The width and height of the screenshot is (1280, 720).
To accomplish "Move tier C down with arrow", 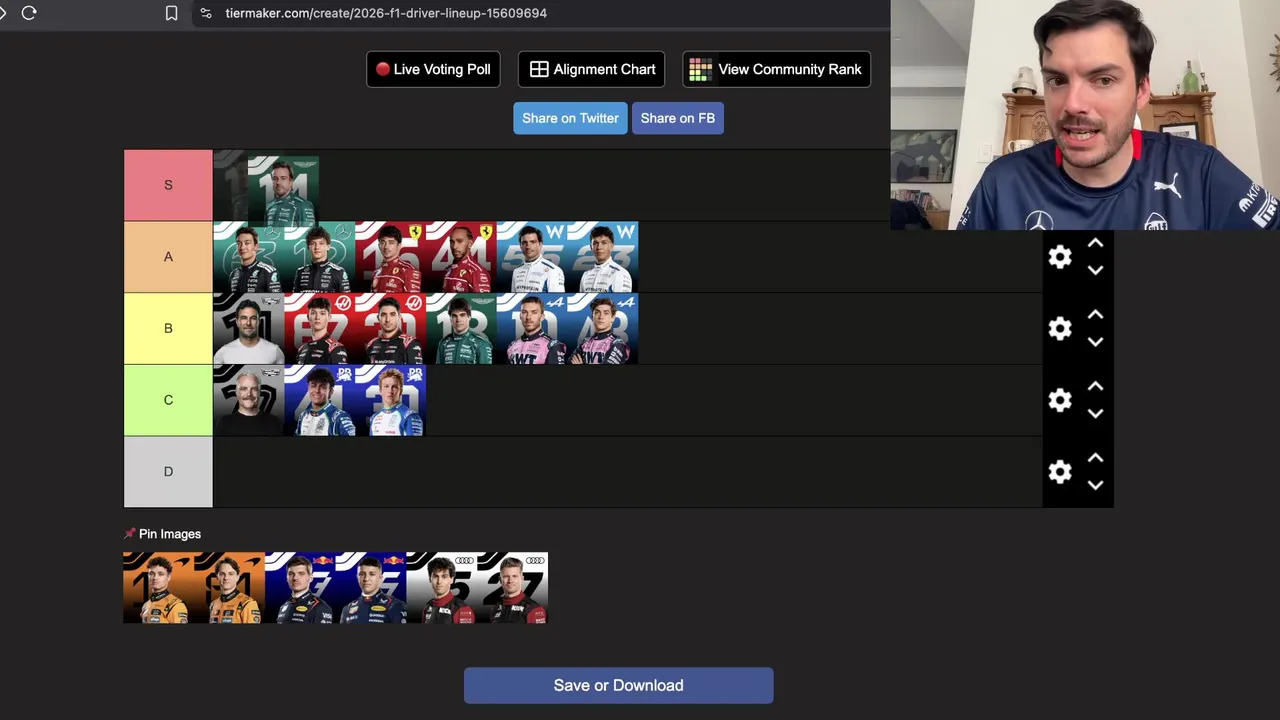I will pos(1095,413).
